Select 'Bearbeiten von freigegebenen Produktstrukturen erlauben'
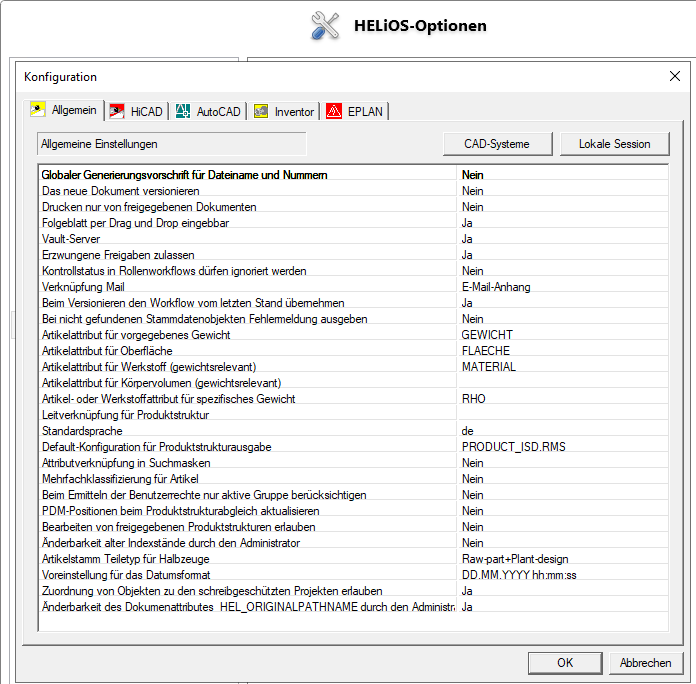Screen dimensions: 696x684 (354, 526)
